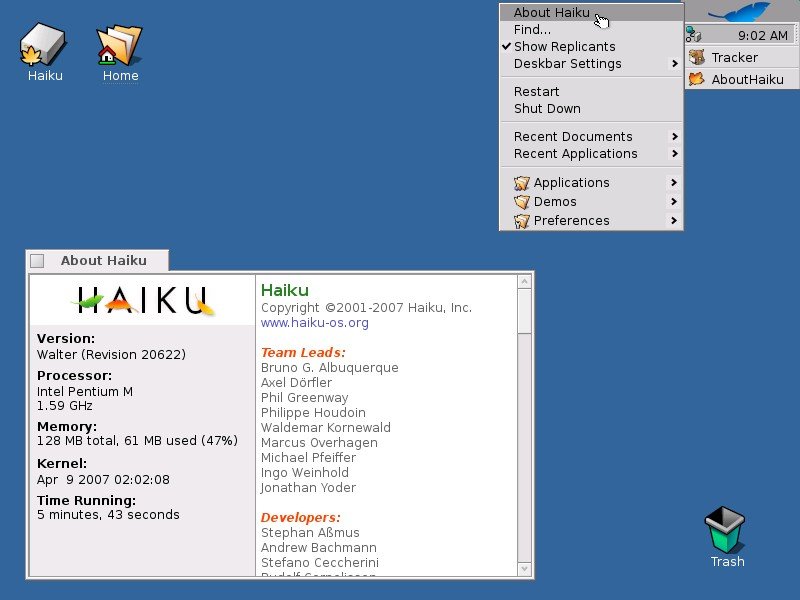Open the Haiku disk icon on desktop

[44, 46]
